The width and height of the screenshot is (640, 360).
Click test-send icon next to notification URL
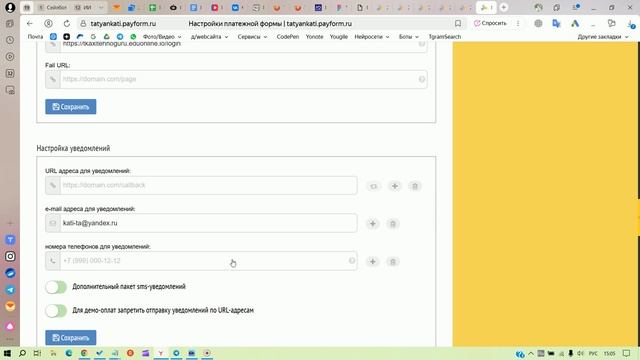tap(373, 186)
